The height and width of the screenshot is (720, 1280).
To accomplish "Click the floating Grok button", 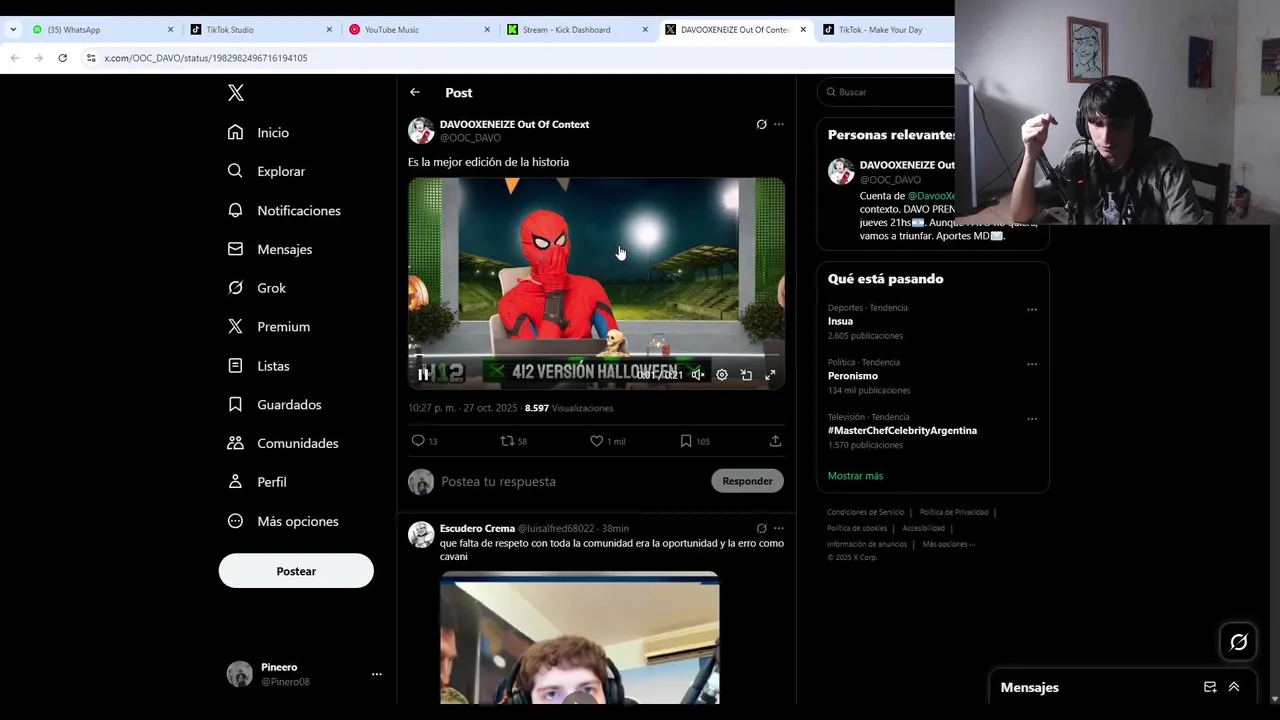I will [x=1238, y=642].
